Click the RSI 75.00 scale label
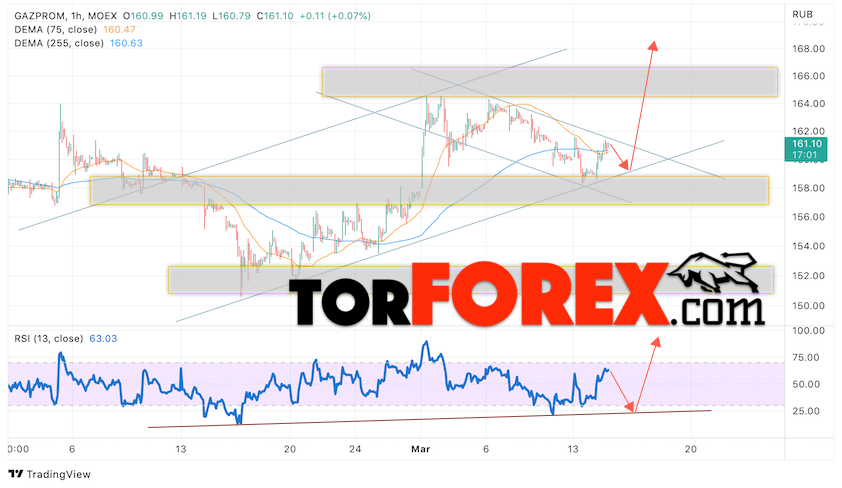Viewport: 842px width, 488px height. (806, 358)
